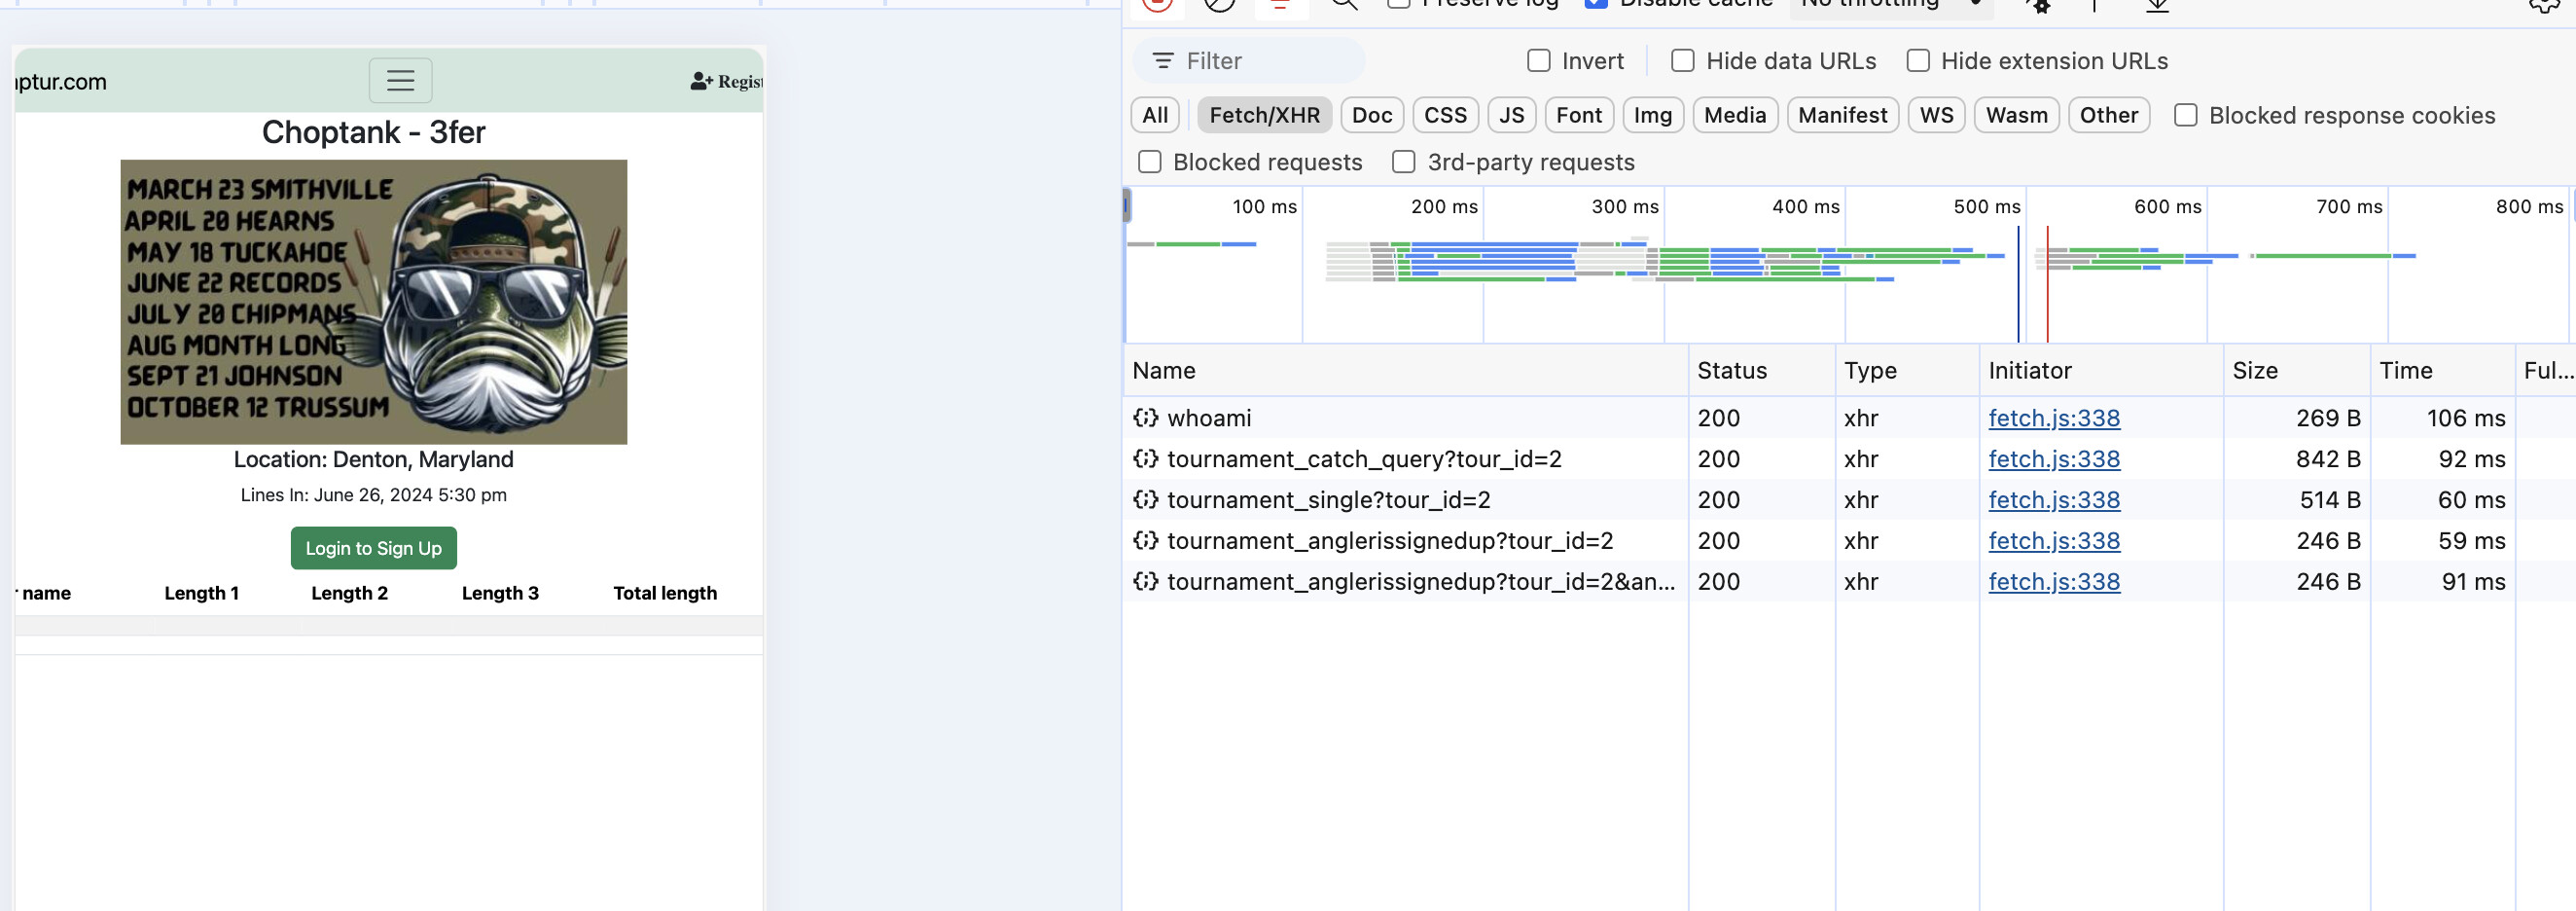Viewport: 2576px width, 911px height.
Task: Enable Hide extension URLs
Action: pos(1917,61)
